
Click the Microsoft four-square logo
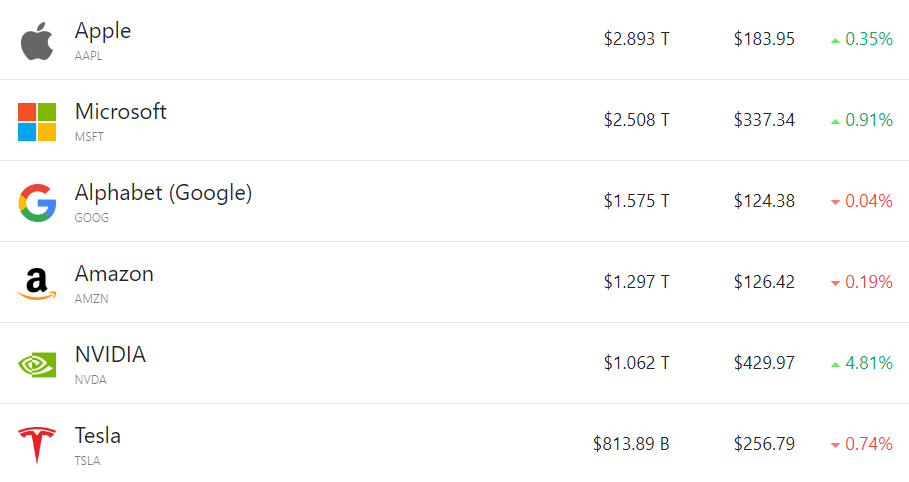[37, 122]
